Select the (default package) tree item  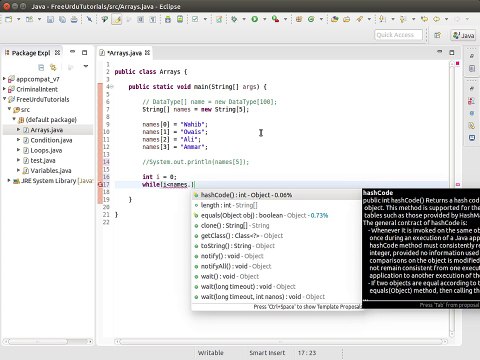point(47,120)
